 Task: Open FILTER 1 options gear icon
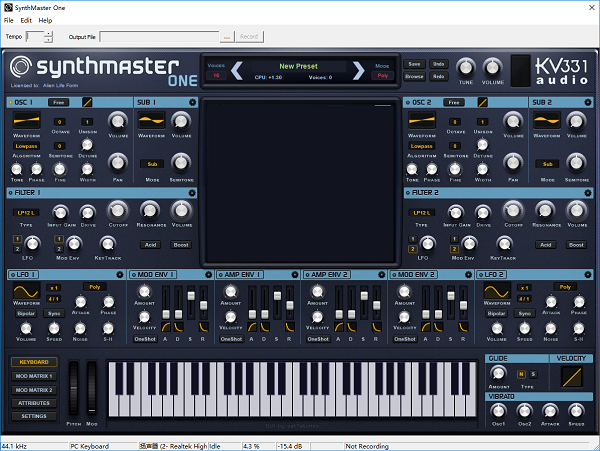[192, 193]
